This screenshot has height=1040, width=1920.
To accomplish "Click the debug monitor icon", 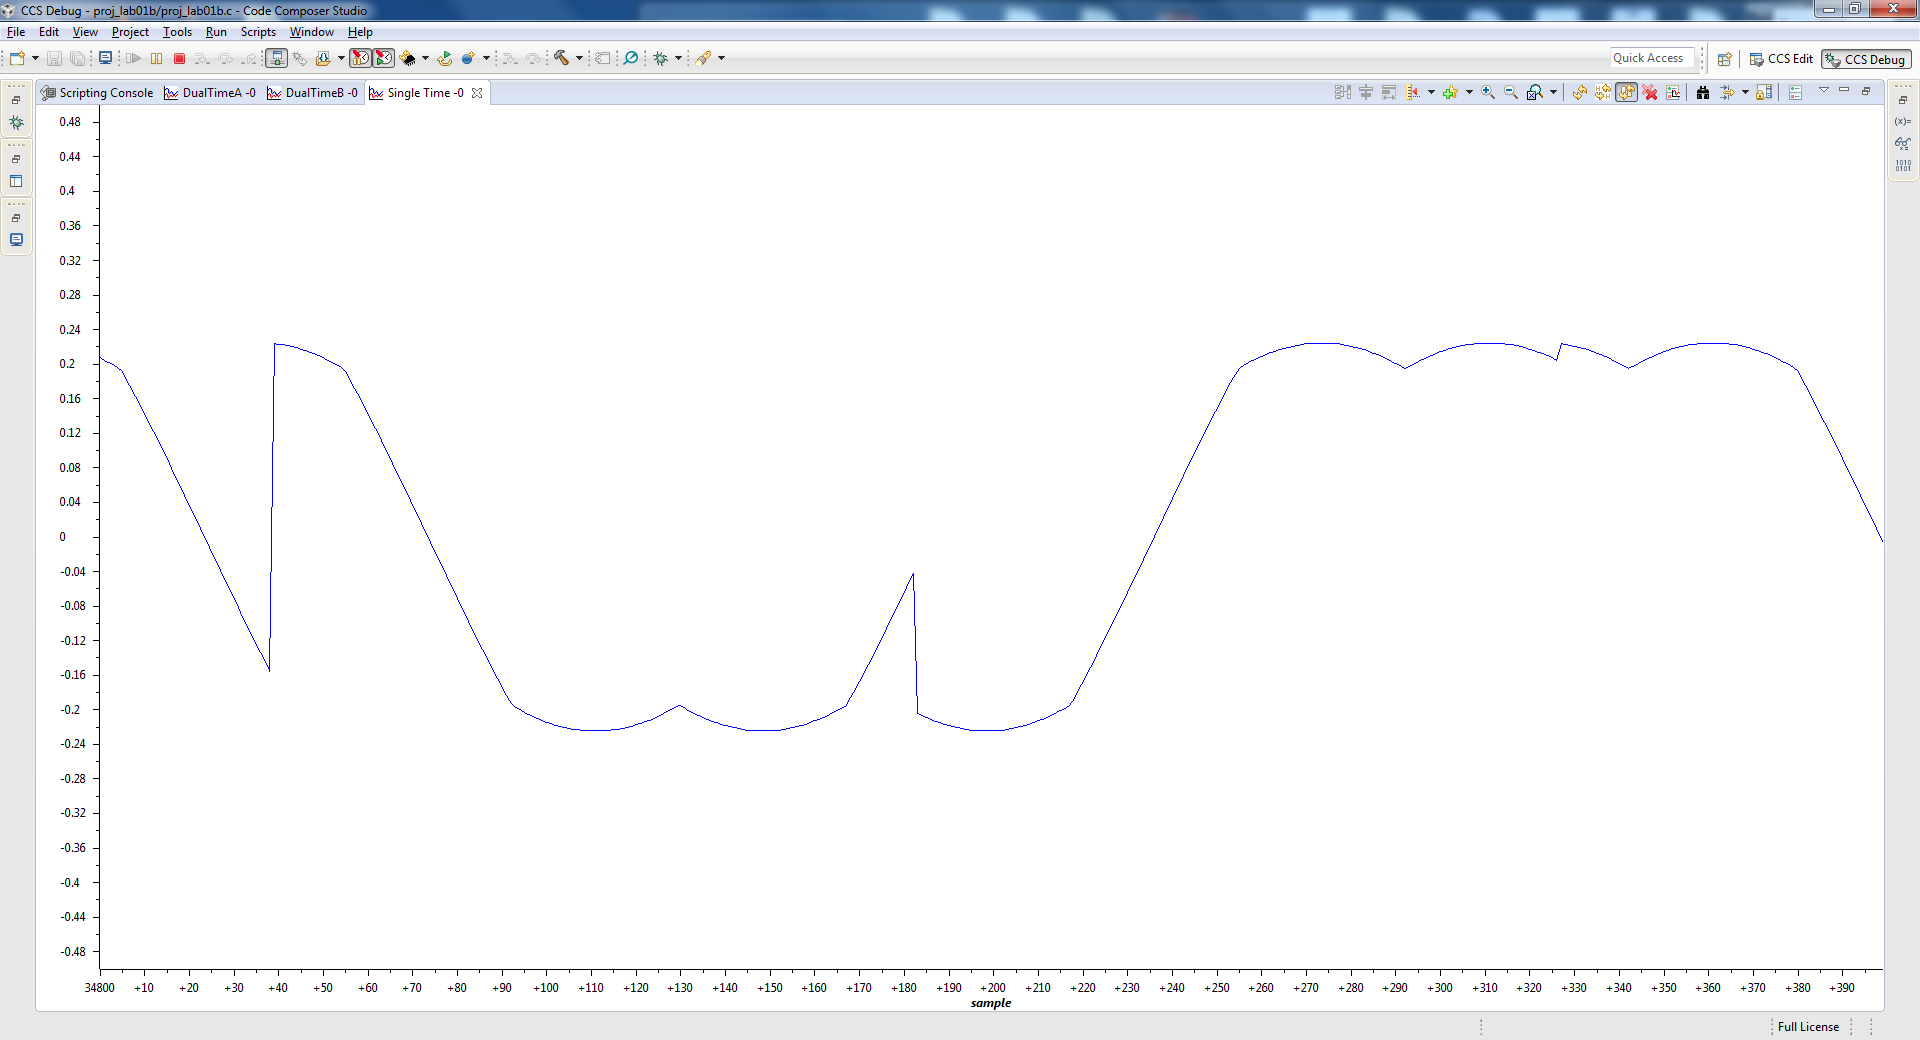I will pyautogui.click(x=105, y=58).
